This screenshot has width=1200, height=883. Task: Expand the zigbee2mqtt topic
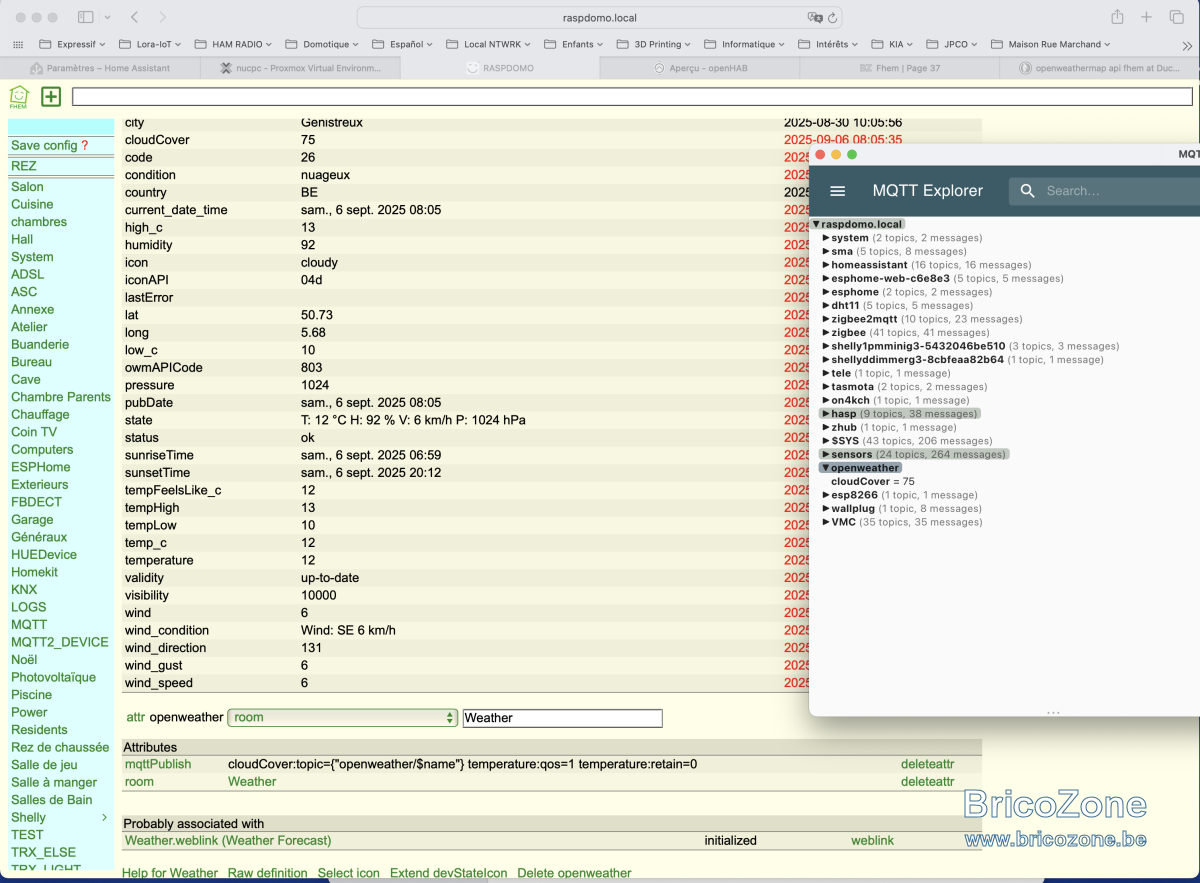click(826, 319)
